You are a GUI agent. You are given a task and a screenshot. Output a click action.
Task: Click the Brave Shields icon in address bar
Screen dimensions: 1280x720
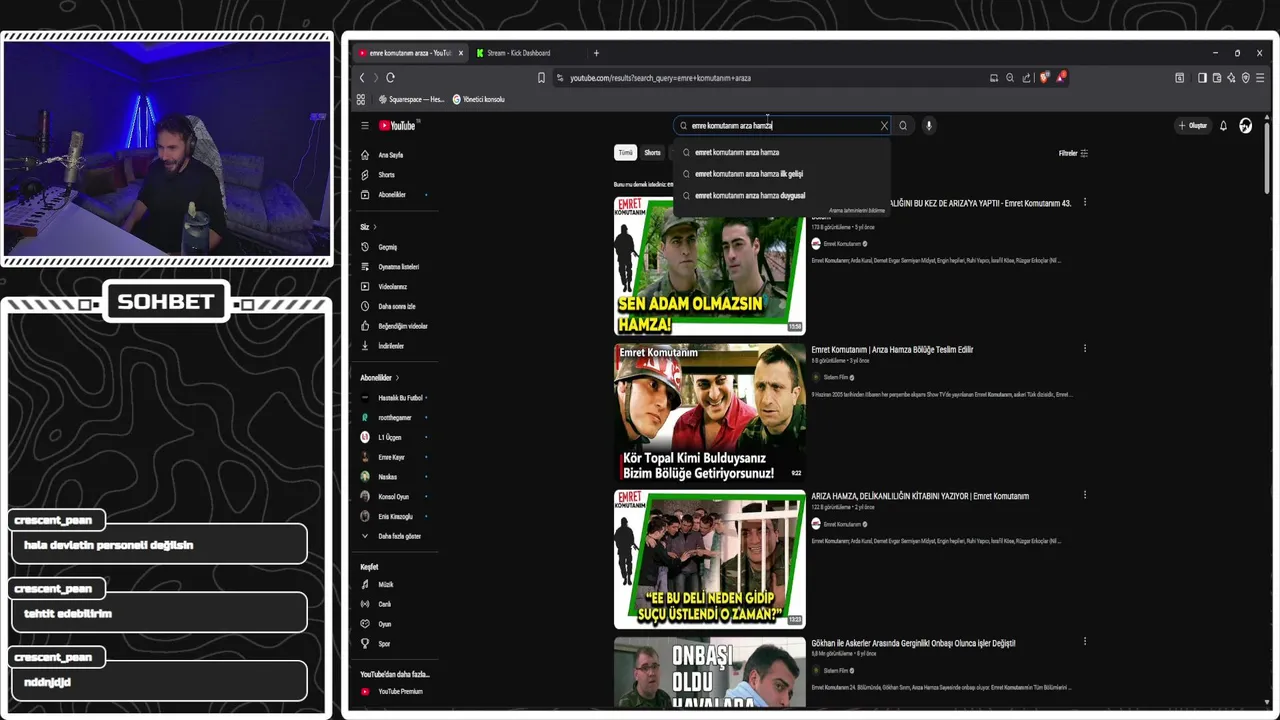click(1044, 78)
